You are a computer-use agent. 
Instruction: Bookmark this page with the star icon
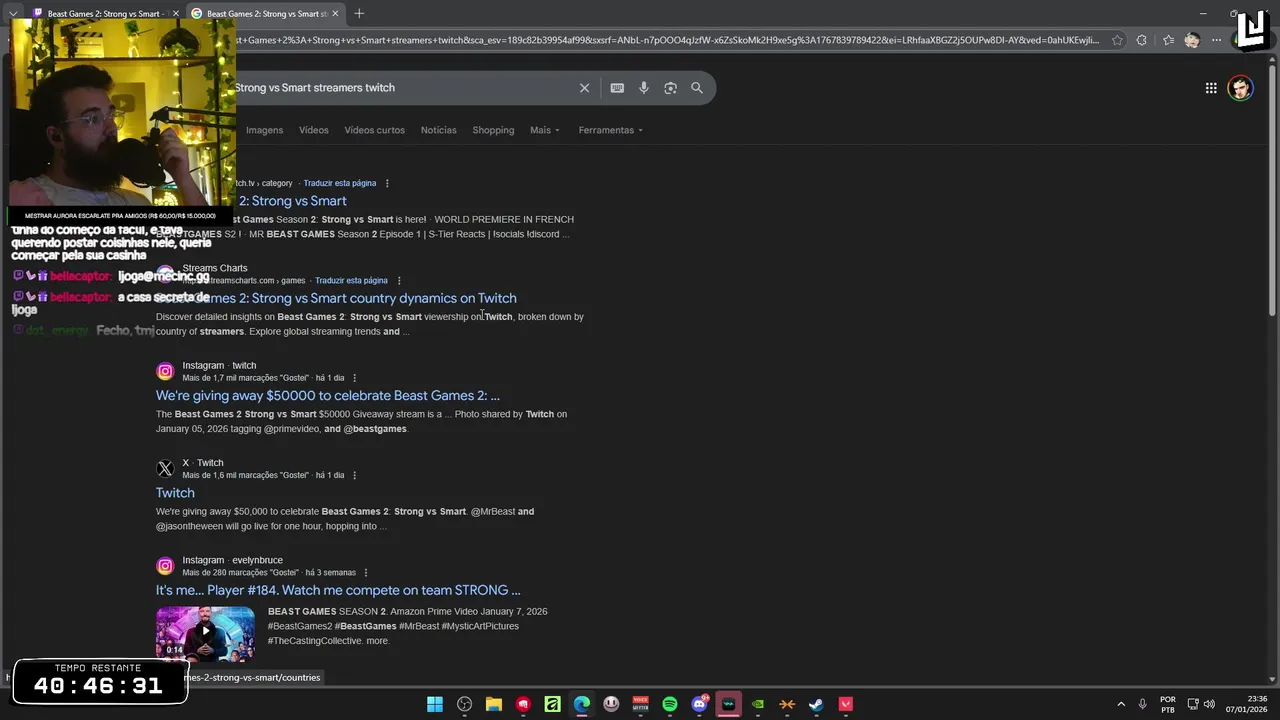click(1116, 41)
